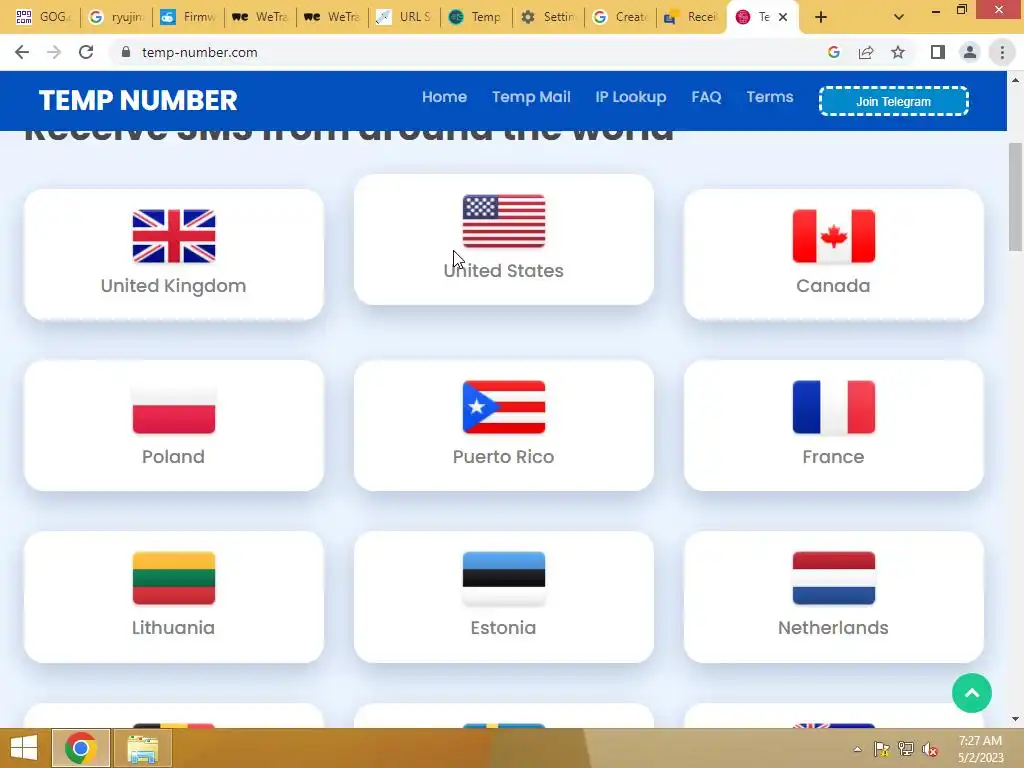Screen dimensions: 1024x768
Task: Open the Temp Mail nav link
Action: (531, 97)
